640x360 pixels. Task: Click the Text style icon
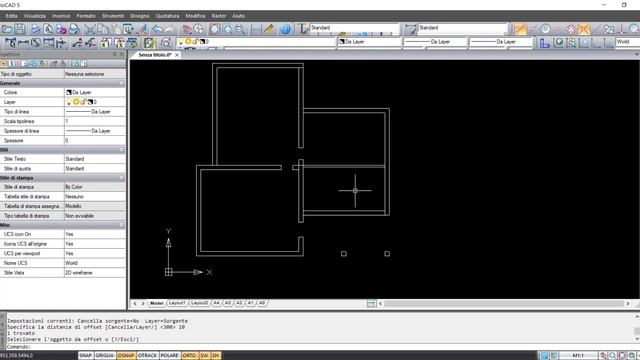point(302,29)
